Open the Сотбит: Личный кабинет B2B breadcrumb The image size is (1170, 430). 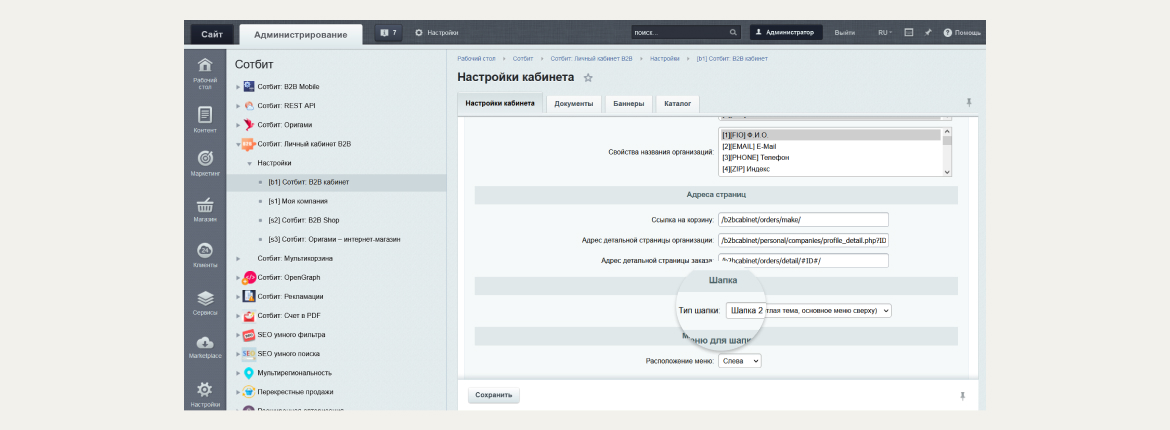[x=592, y=58]
